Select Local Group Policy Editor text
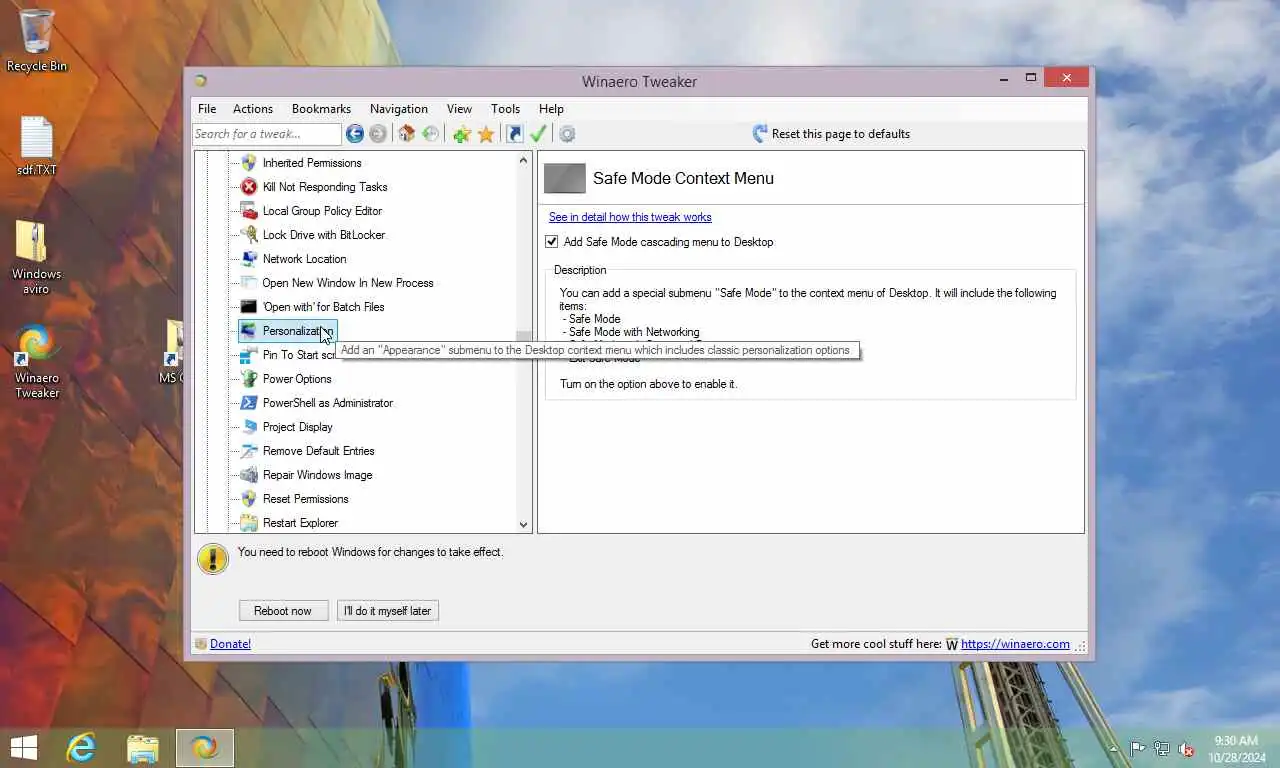The image size is (1280, 768). 322,211
